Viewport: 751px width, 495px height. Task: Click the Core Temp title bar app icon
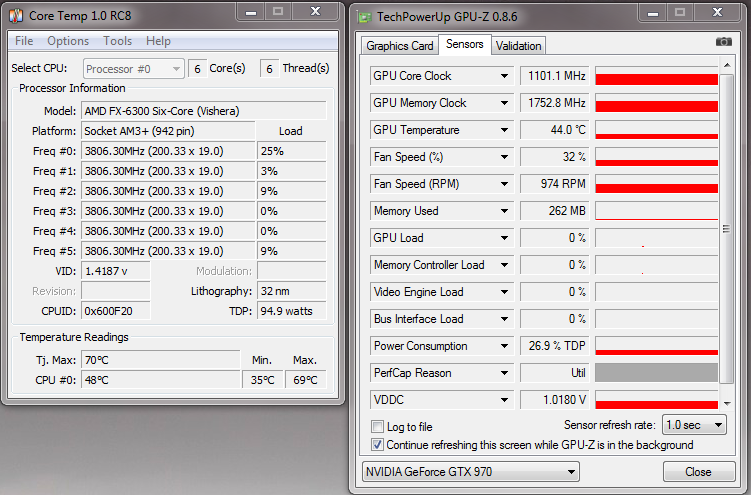pos(16,16)
